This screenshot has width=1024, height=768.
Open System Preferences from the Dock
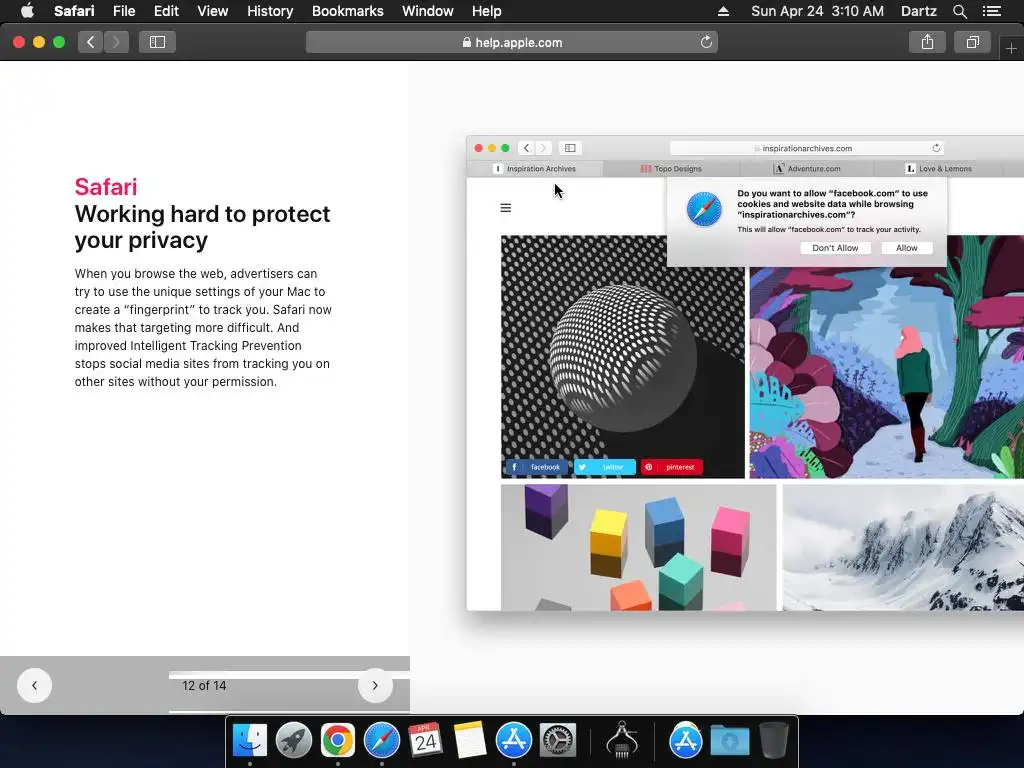(558, 741)
